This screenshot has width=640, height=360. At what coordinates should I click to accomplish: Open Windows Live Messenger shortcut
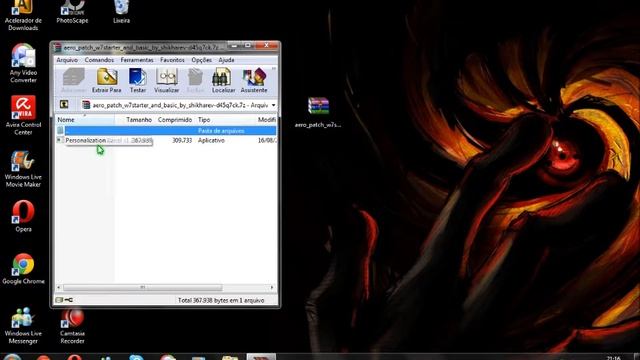click(x=23, y=325)
